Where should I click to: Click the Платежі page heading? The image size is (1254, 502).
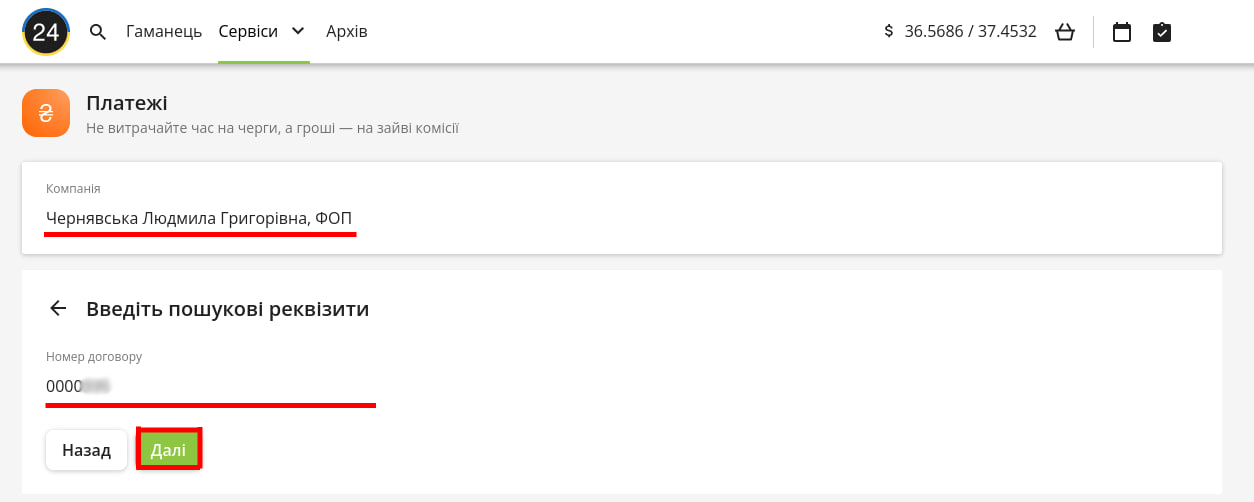click(127, 103)
